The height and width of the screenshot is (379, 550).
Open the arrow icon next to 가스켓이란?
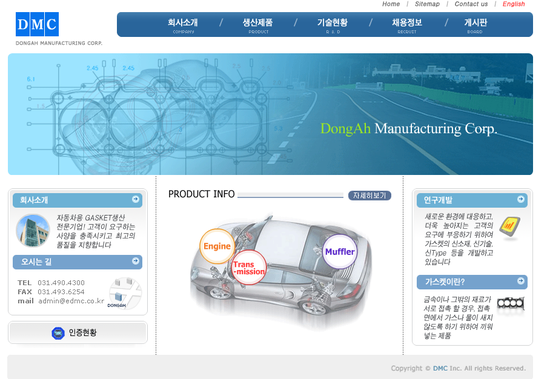pyautogui.click(x=521, y=281)
